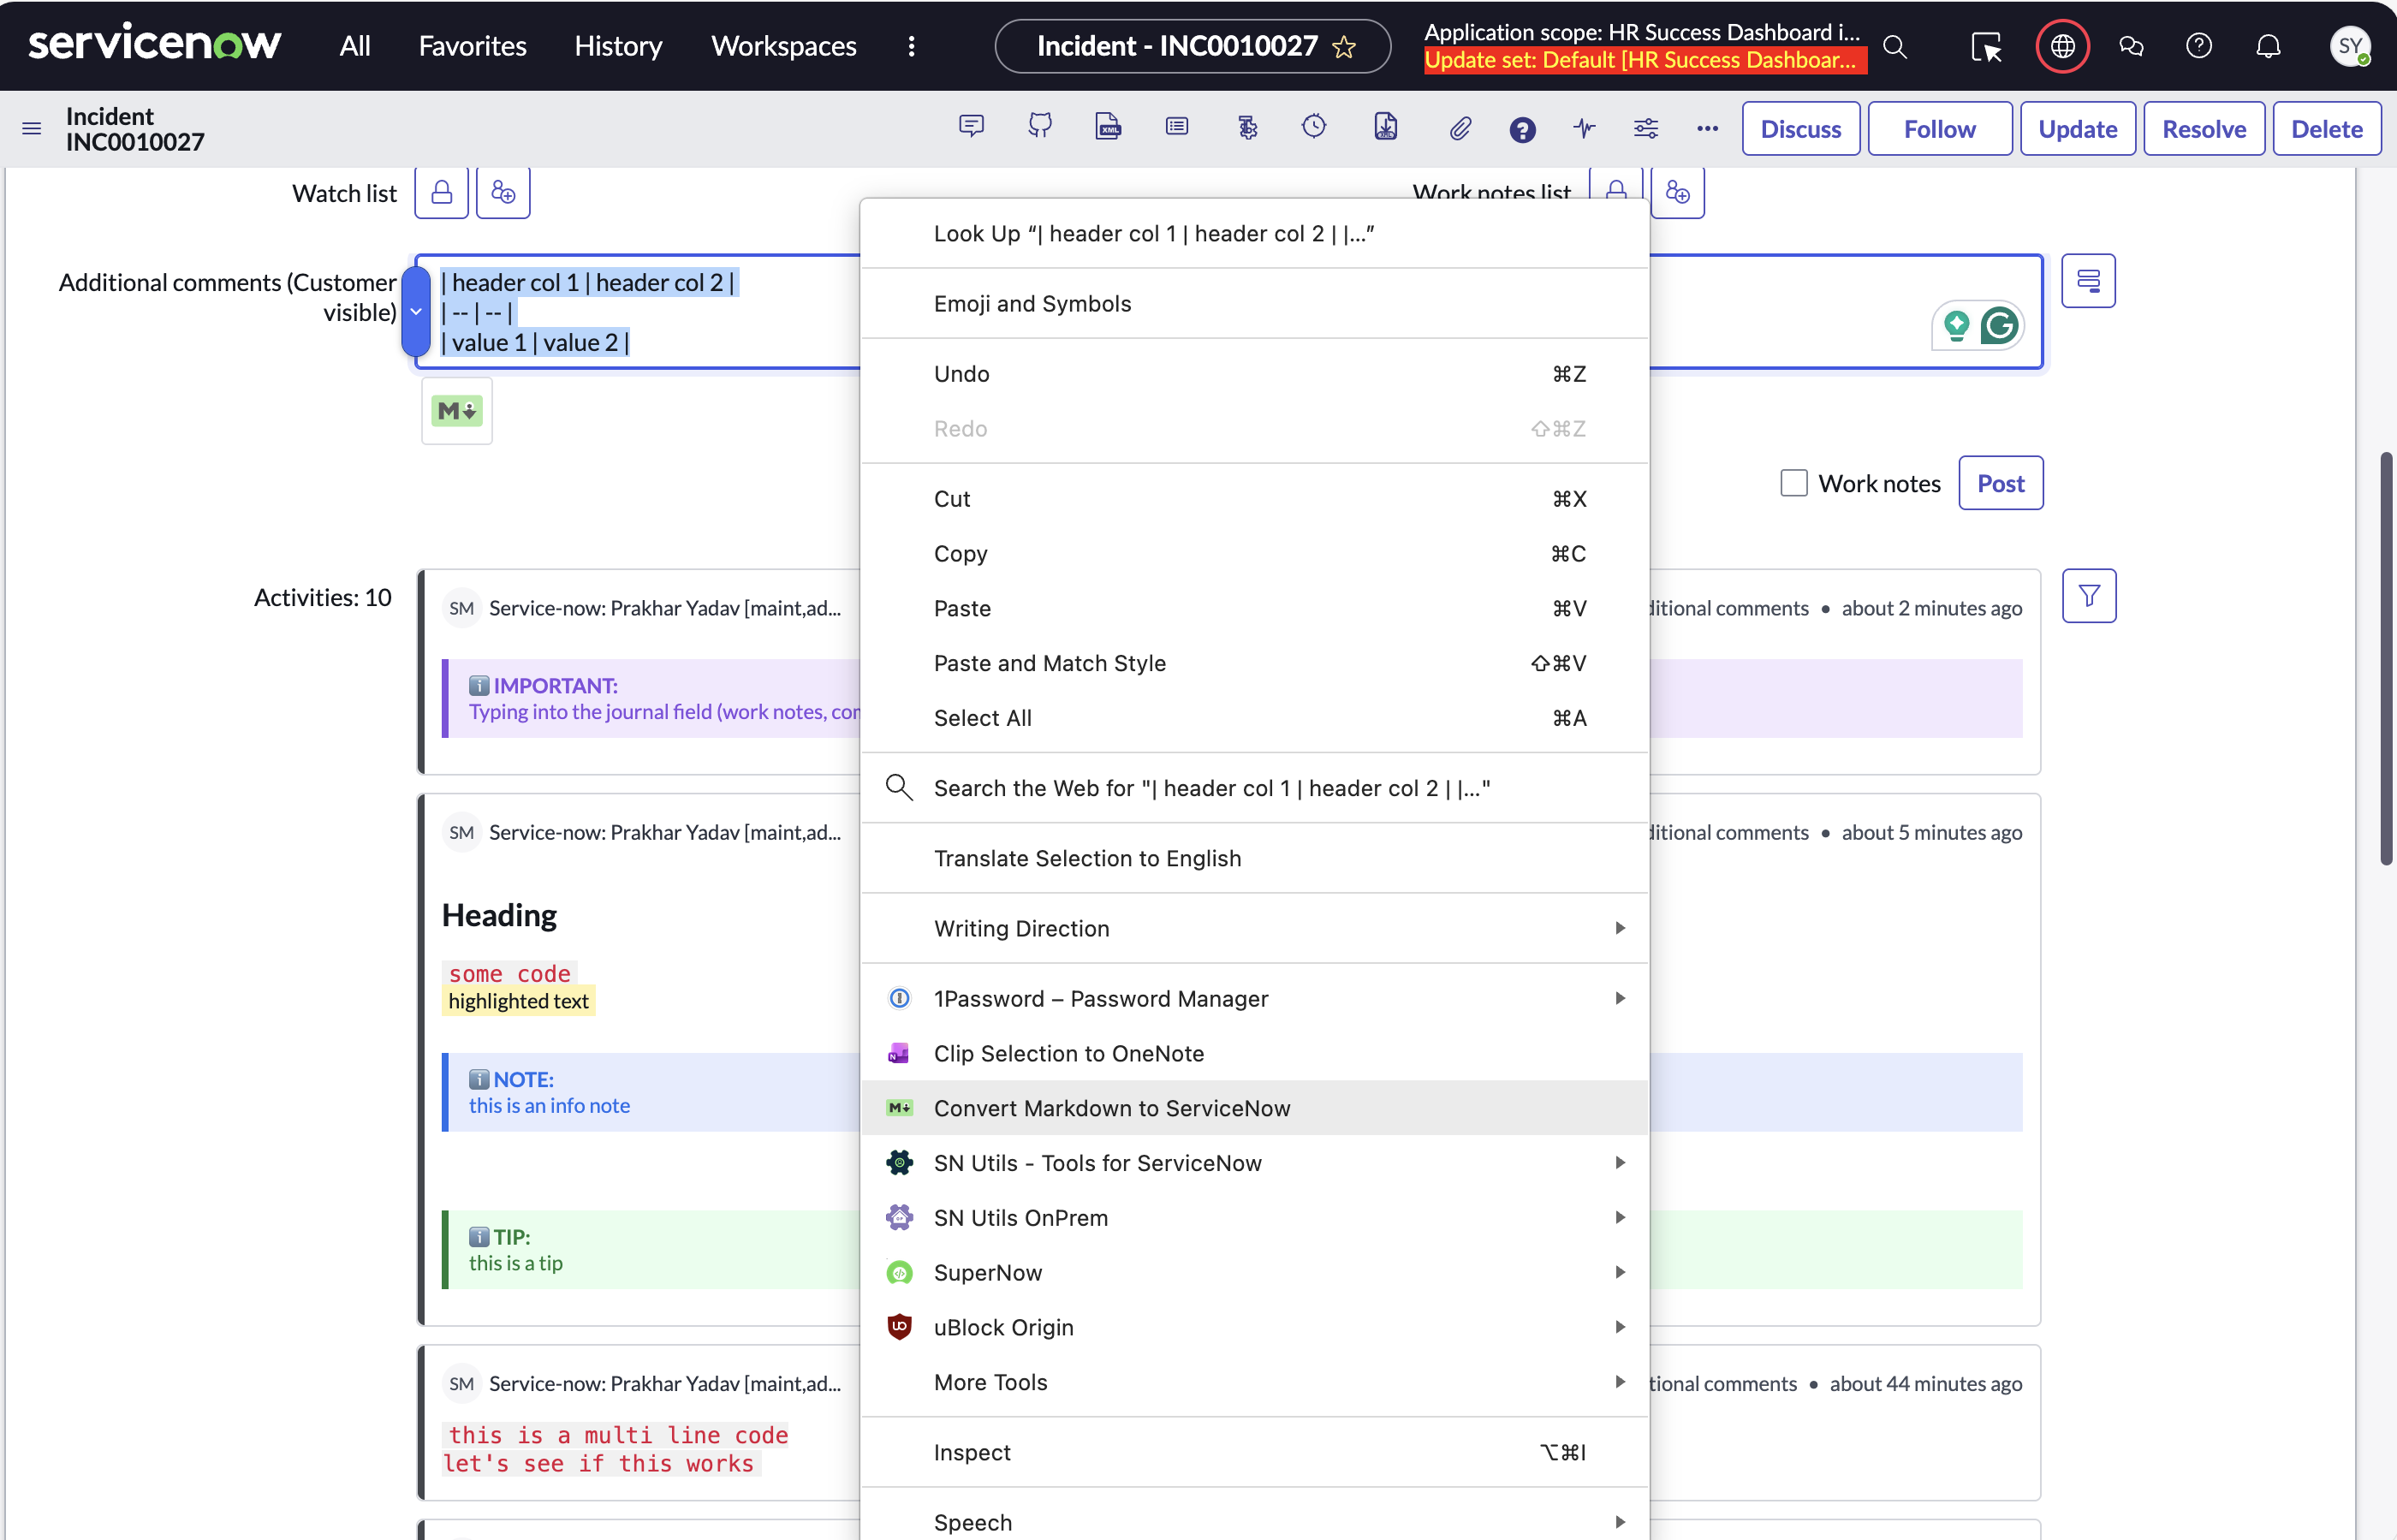Screen dimensions: 2397x1540
Task: Toggle the lock icon next to Watch list
Action: point(441,191)
